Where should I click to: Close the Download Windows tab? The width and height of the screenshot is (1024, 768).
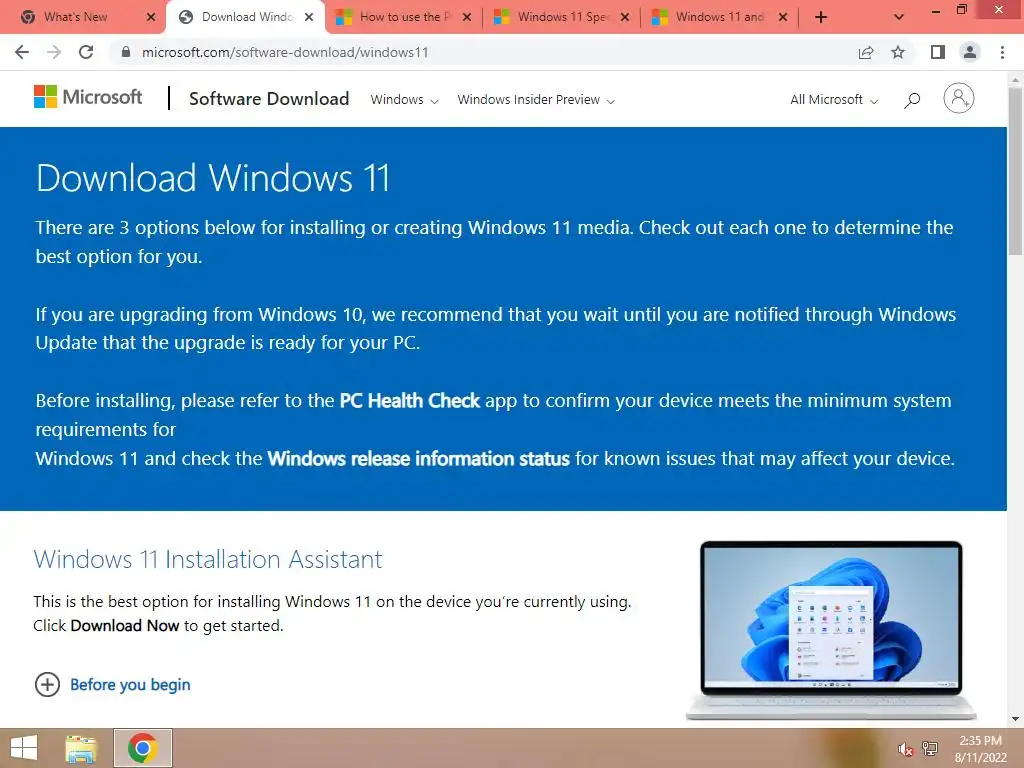[x=309, y=18]
